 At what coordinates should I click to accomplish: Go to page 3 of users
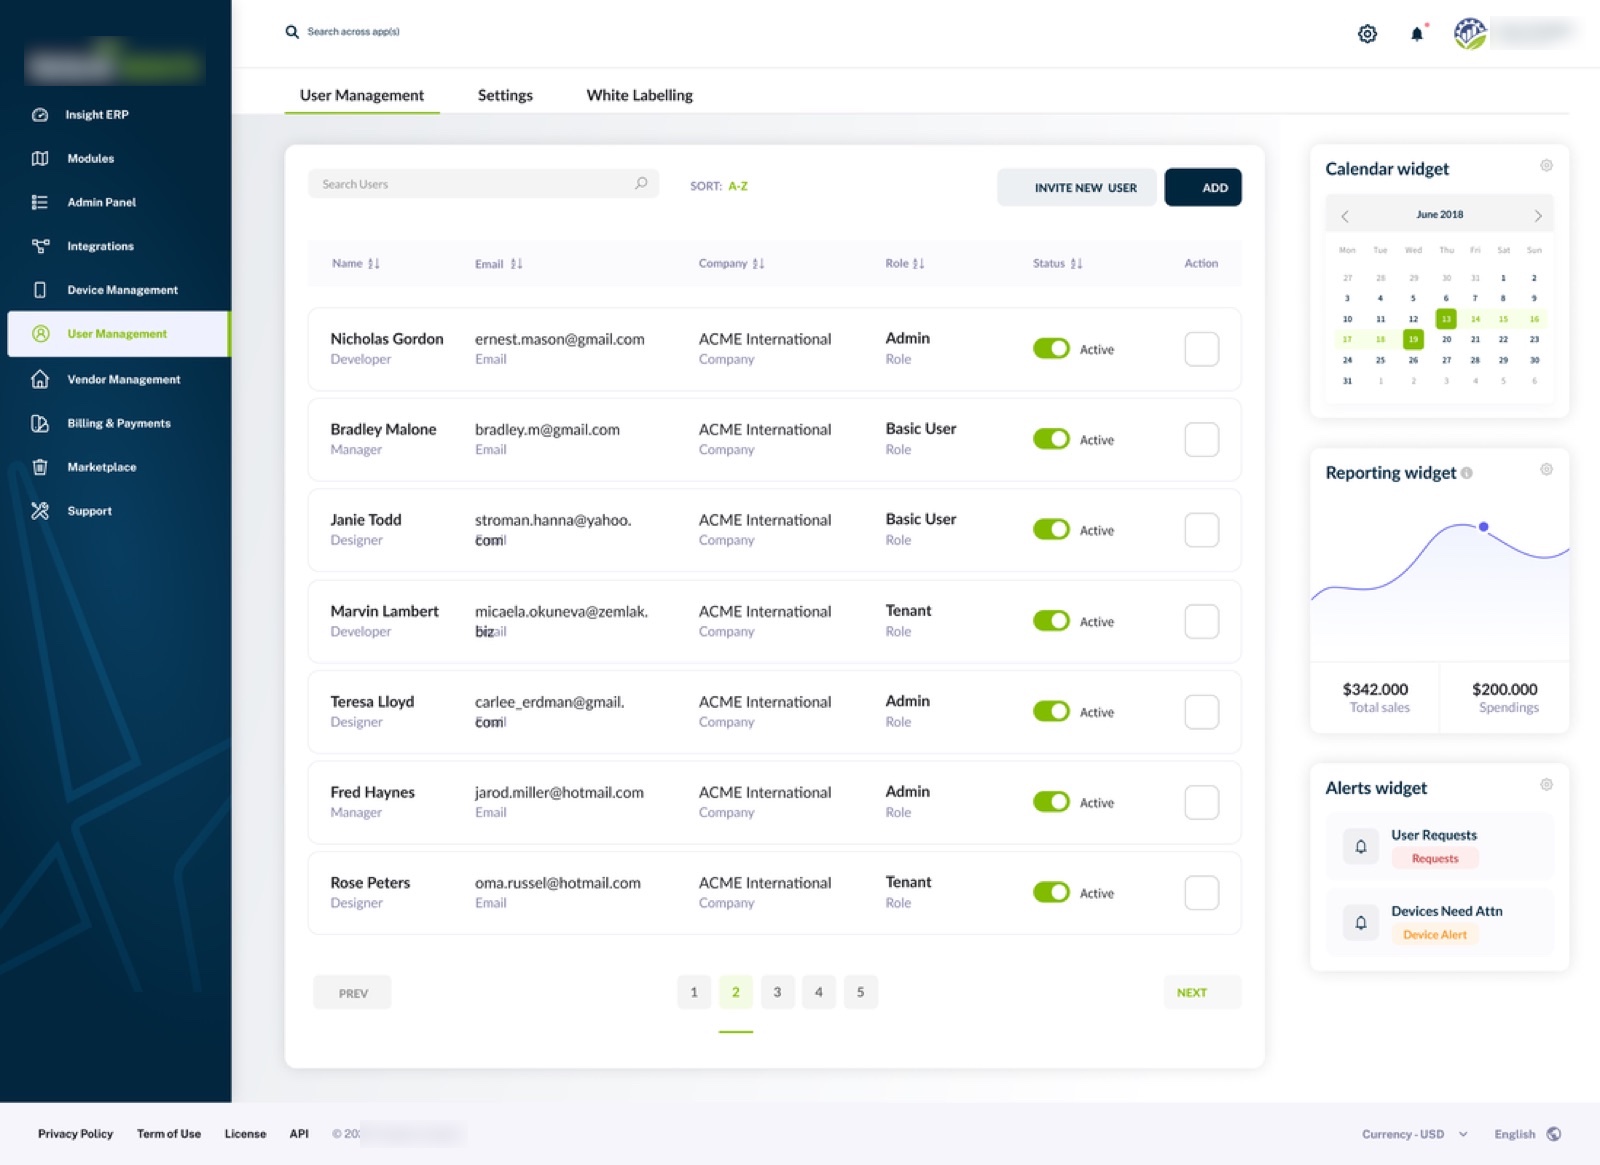click(777, 992)
